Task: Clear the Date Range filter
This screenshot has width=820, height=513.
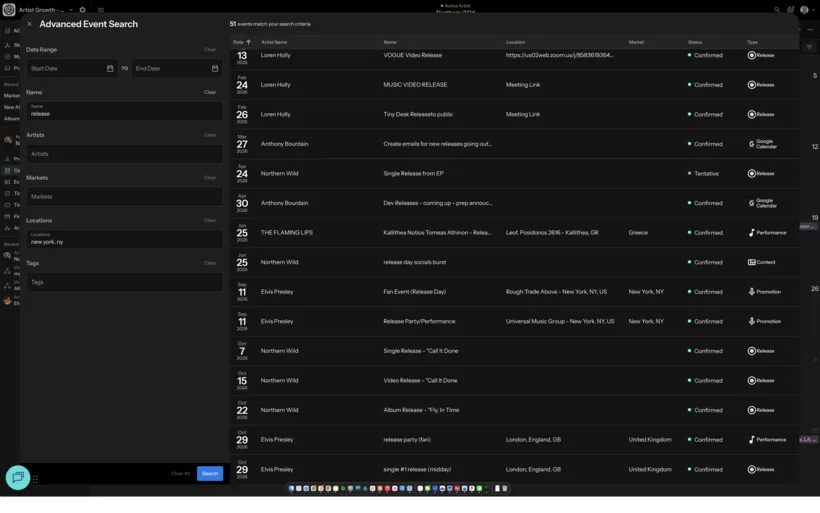Action: [x=210, y=50]
